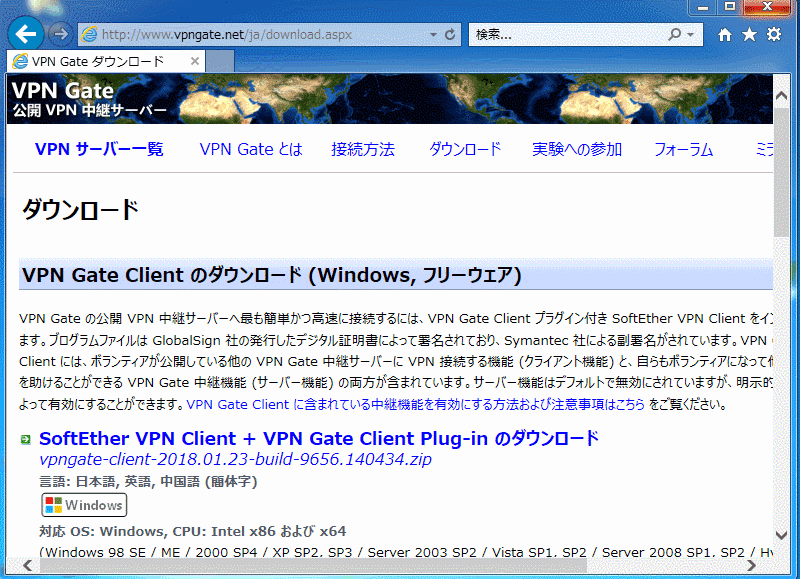This screenshot has height=579, width=800.
Task: Download vpngate-client-2018.01.23-build-9656.140434.zip
Action: click(236, 459)
